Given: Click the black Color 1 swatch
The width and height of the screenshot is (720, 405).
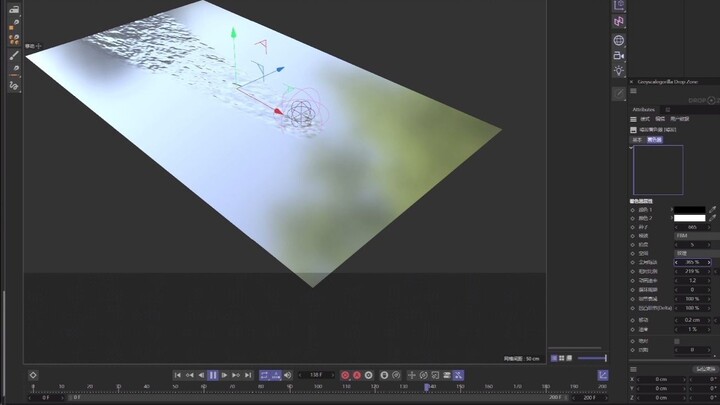Looking at the screenshot, I should click(689, 210).
